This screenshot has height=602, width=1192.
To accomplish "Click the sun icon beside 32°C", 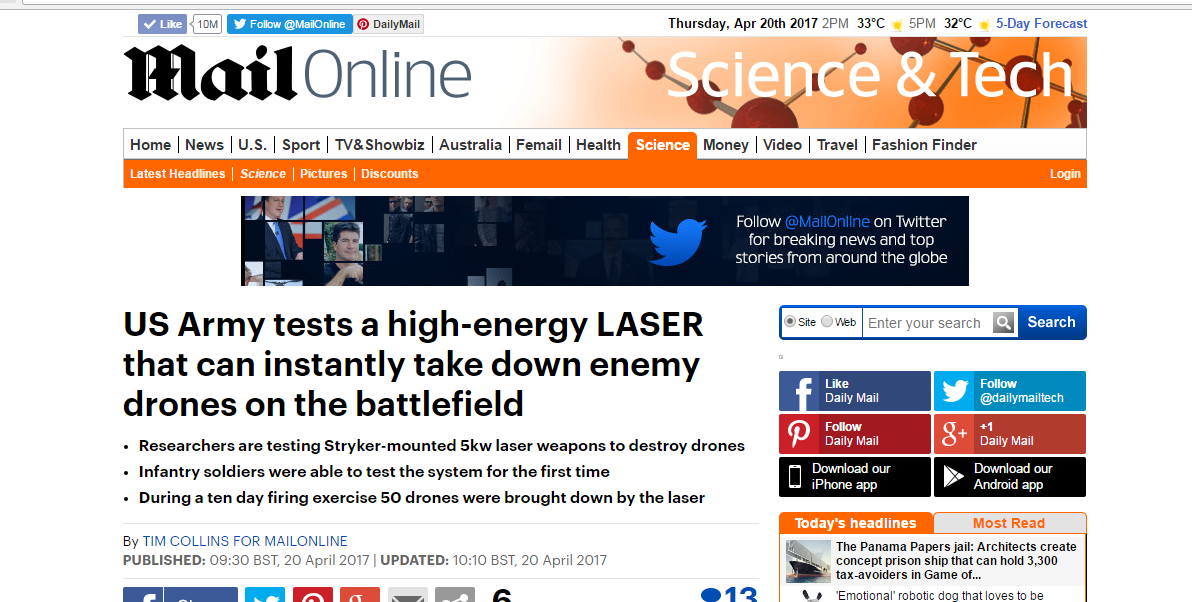I will tap(984, 24).
